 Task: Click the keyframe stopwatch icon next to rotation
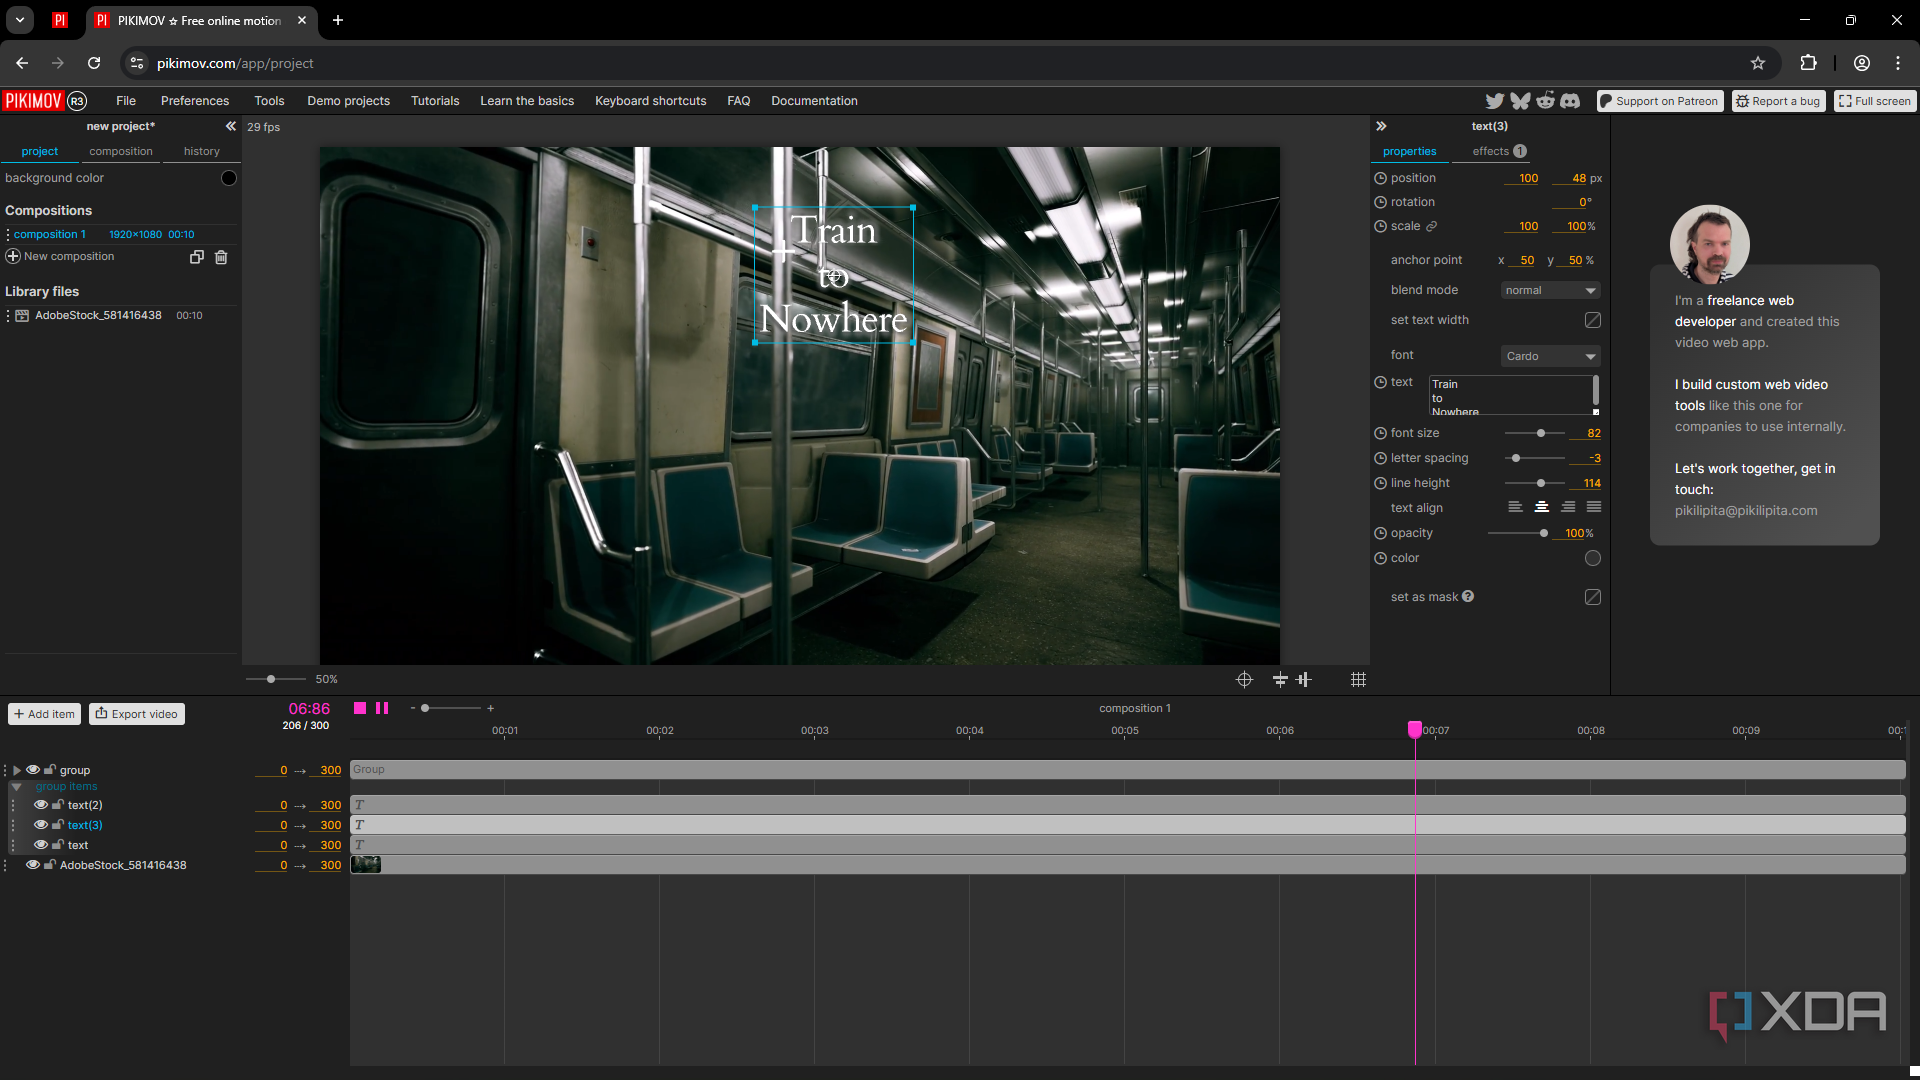(1380, 202)
